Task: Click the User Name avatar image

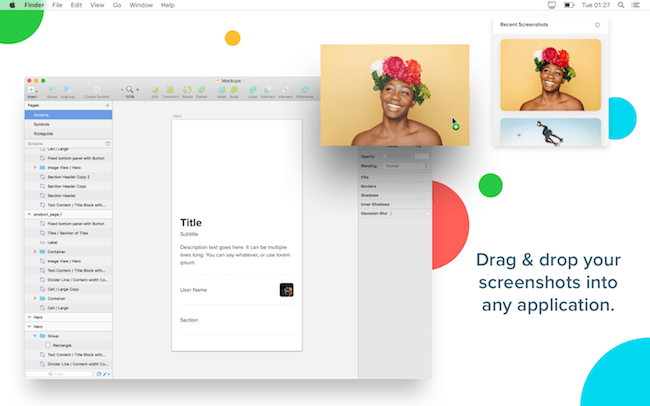Action: 286,290
